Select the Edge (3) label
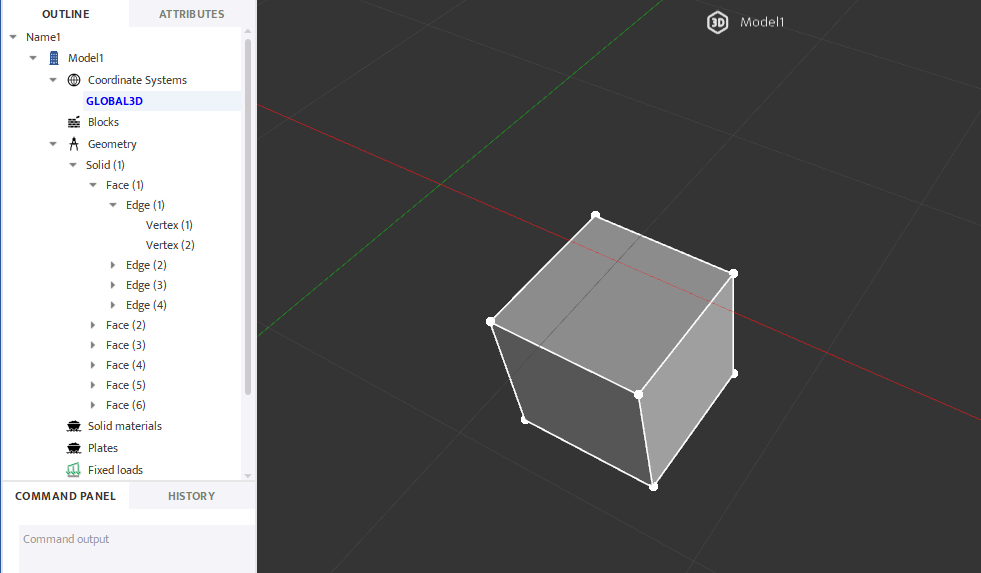This screenshot has height=573, width=981. [x=146, y=285]
